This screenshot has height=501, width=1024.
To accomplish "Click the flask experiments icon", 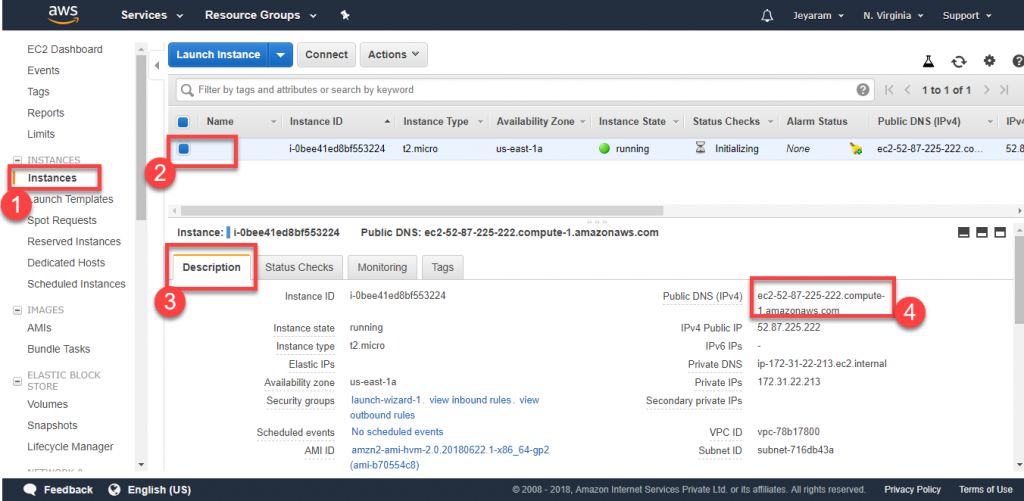I will point(928,61).
